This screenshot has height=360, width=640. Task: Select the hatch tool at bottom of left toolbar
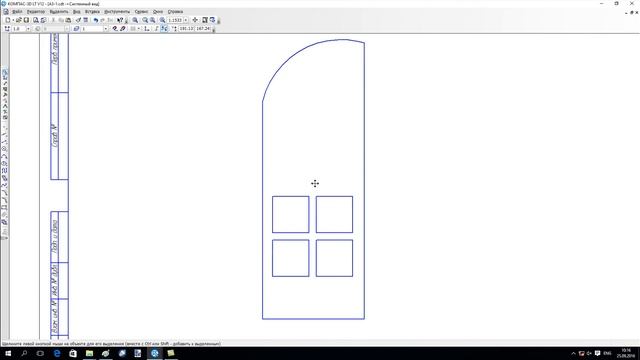coord(5,222)
